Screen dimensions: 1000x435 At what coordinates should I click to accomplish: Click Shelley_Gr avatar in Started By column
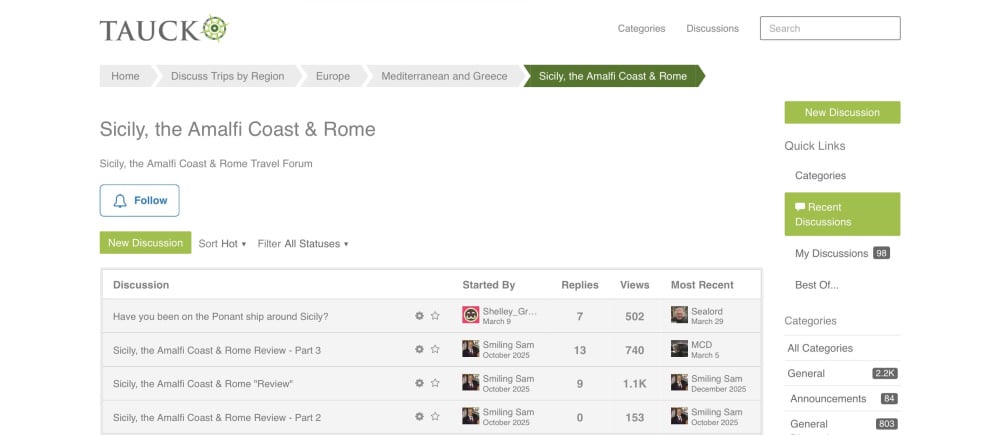coord(471,314)
